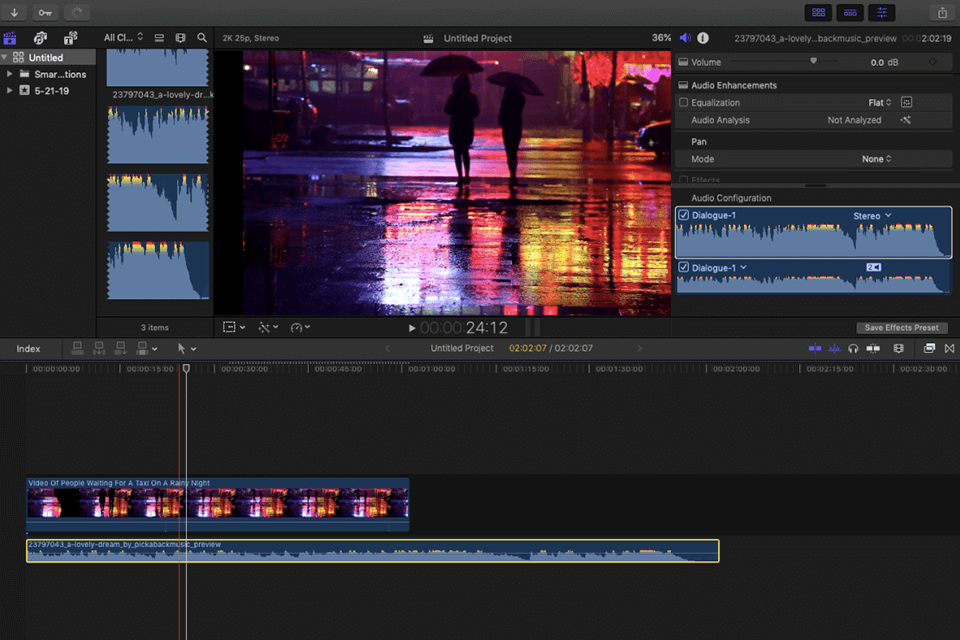Viewport: 960px width, 640px height.
Task: Open the Pan Mode None dropdown
Action: click(877, 159)
